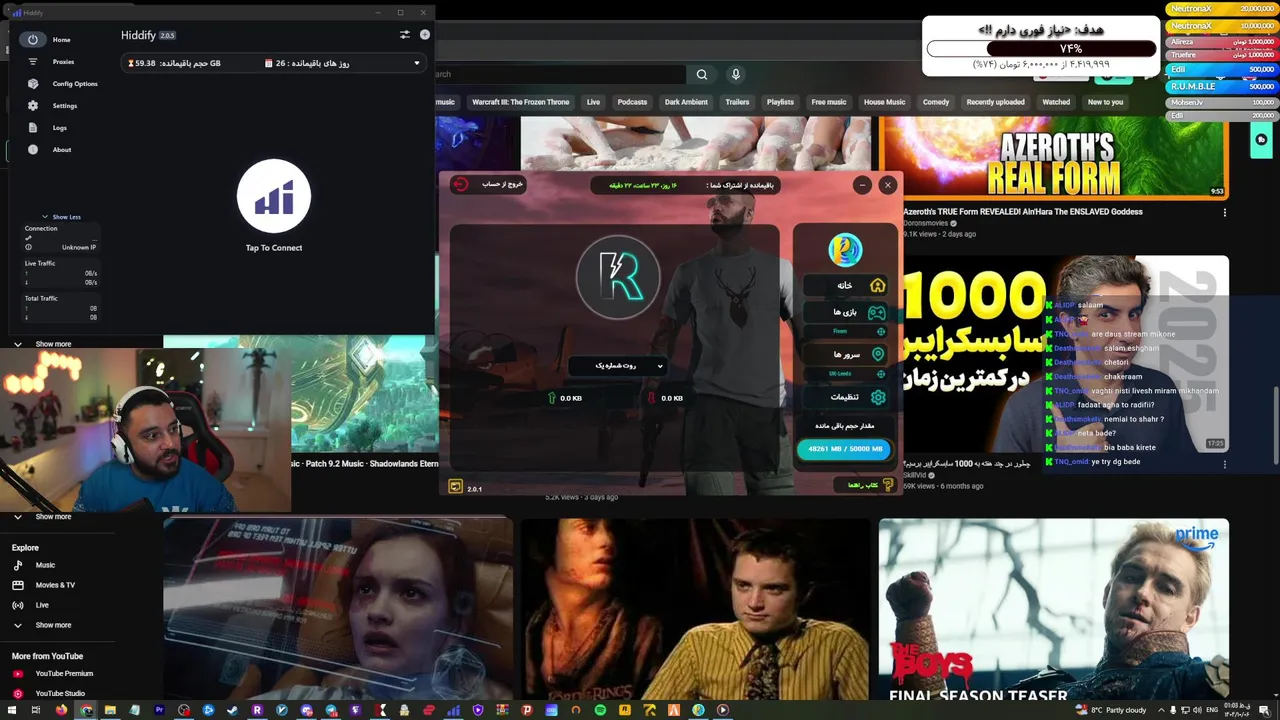Select the Dark Ambient filter chip
This screenshot has width=1280, height=720.
[686, 102]
